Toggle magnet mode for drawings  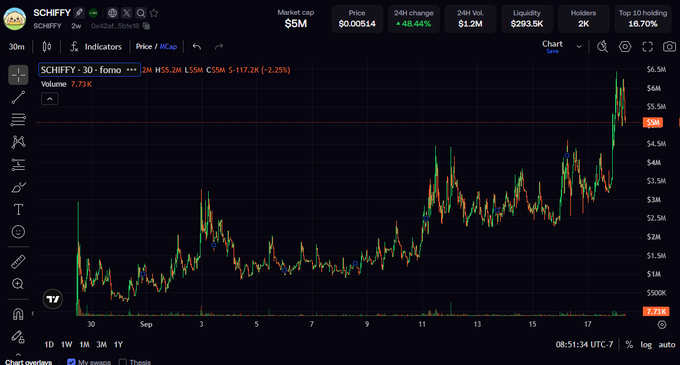pos(18,314)
